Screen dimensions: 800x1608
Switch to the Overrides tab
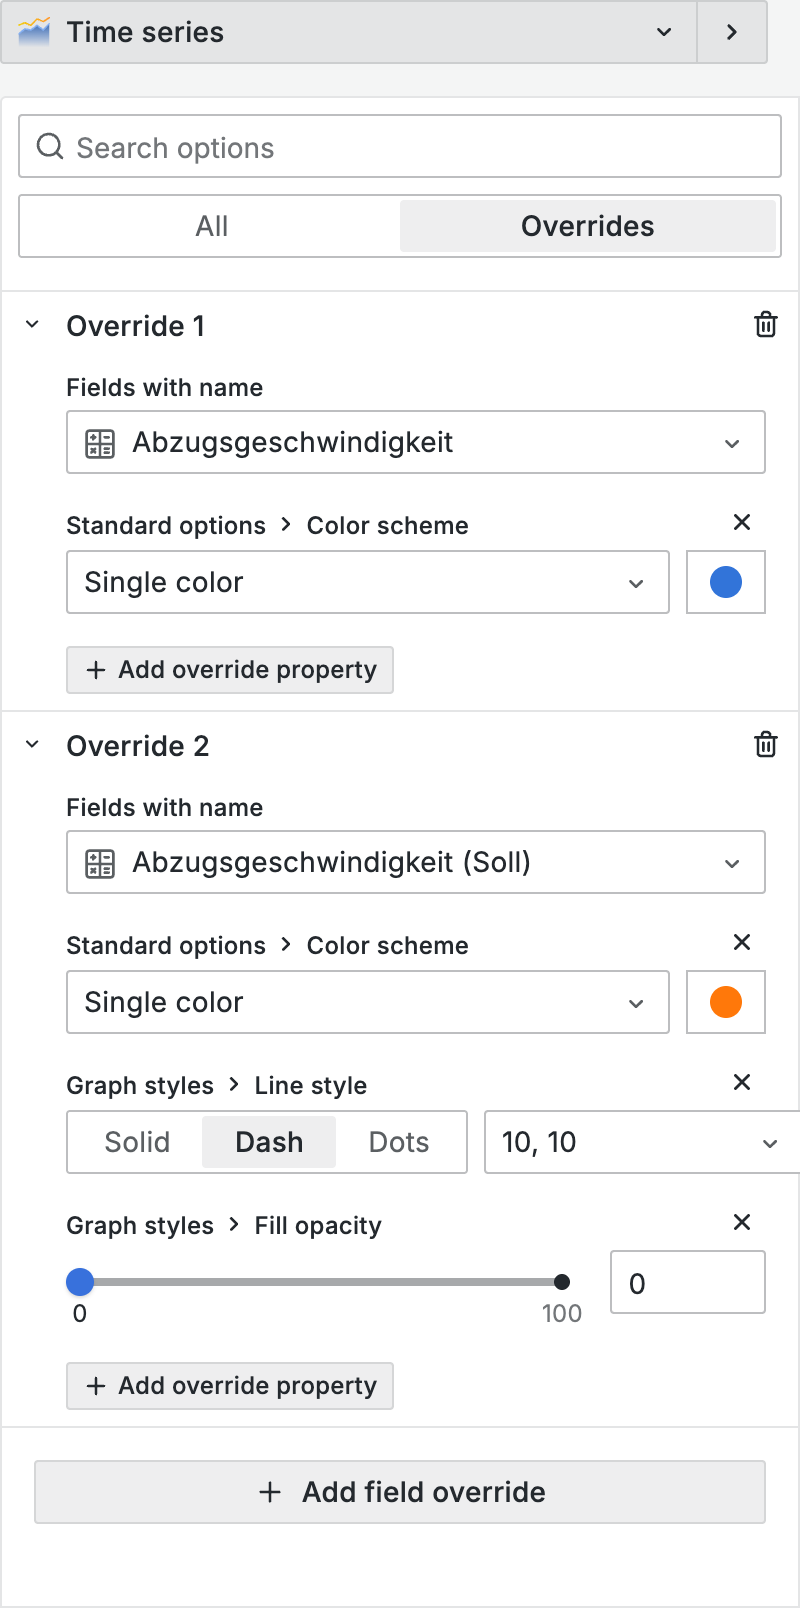(587, 226)
